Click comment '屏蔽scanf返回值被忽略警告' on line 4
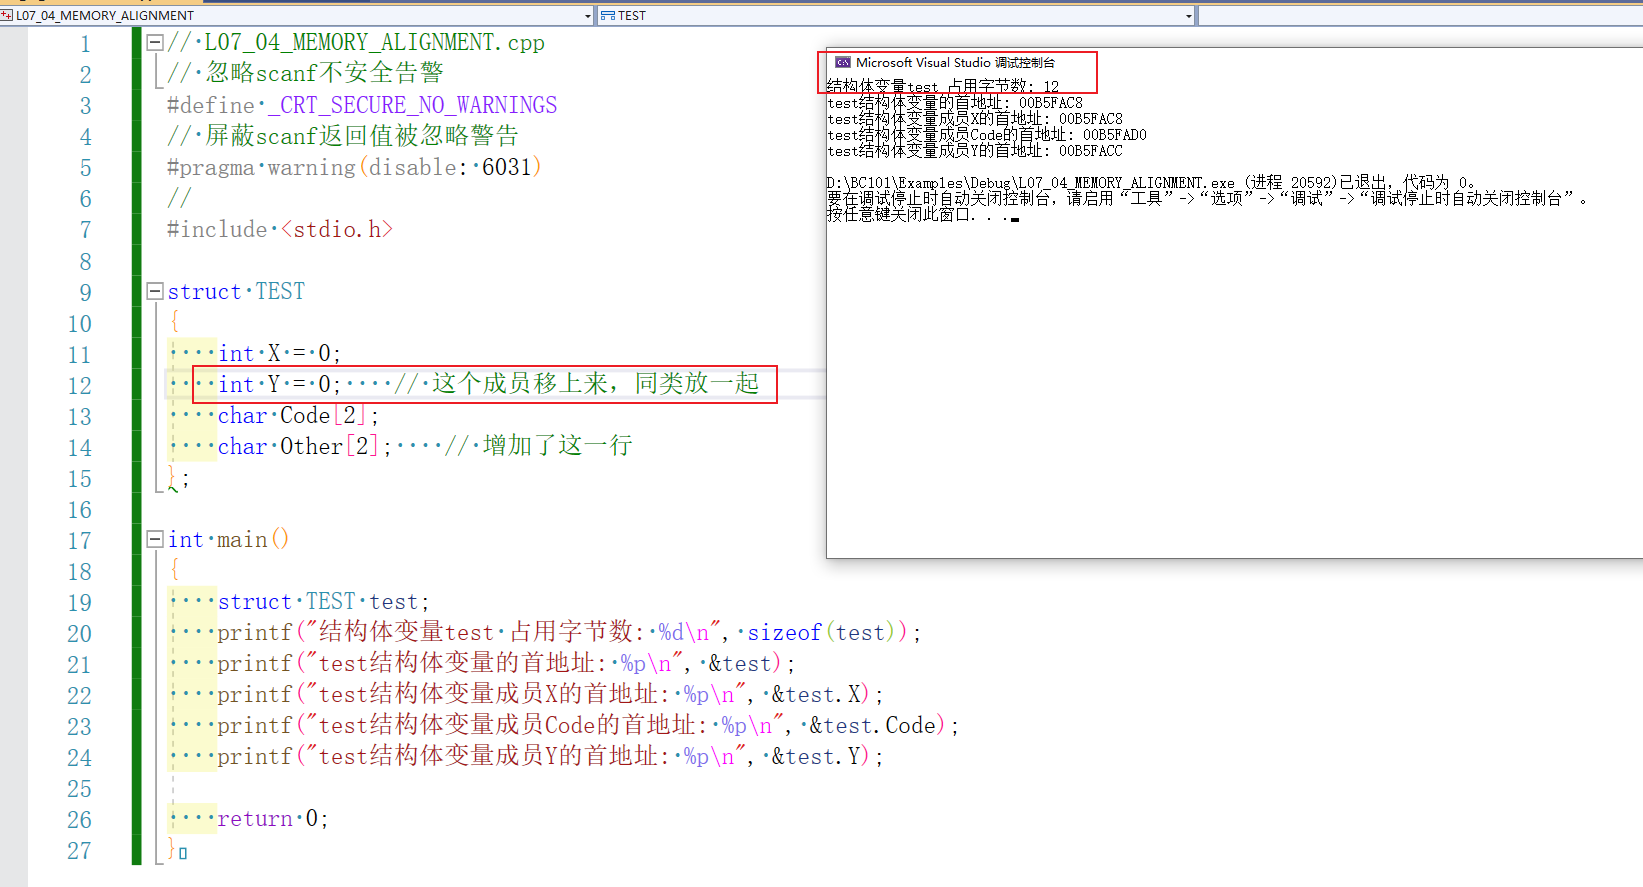 (x=362, y=136)
